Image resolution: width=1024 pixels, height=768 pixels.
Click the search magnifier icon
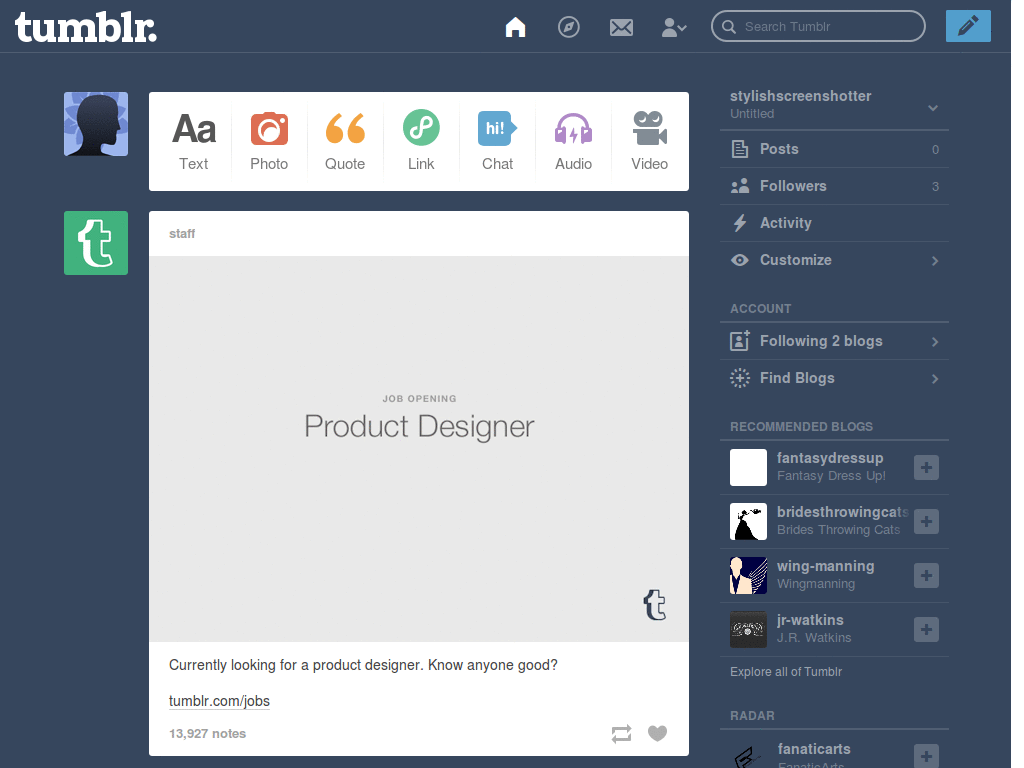point(728,27)
